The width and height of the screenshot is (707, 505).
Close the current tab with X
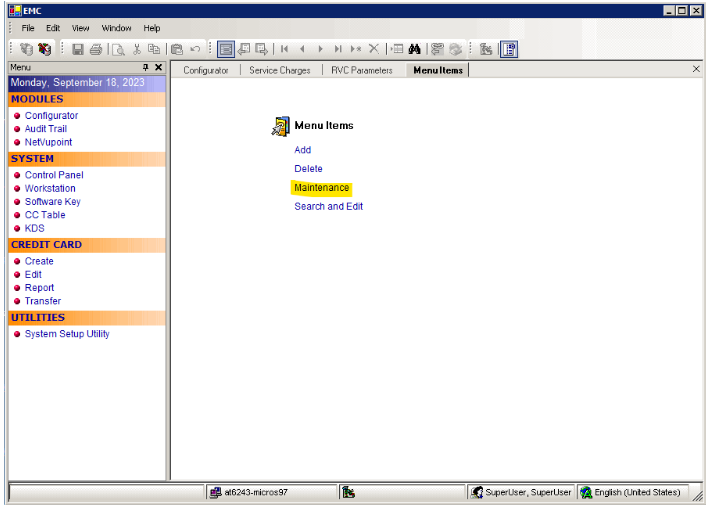click(x=696, y=69)
